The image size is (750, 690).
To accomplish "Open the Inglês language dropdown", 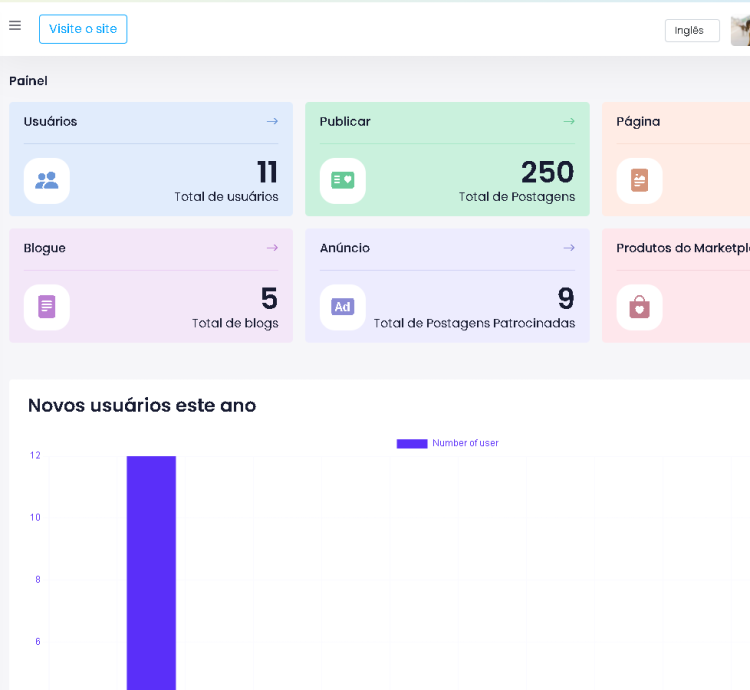I will point(692,30).
